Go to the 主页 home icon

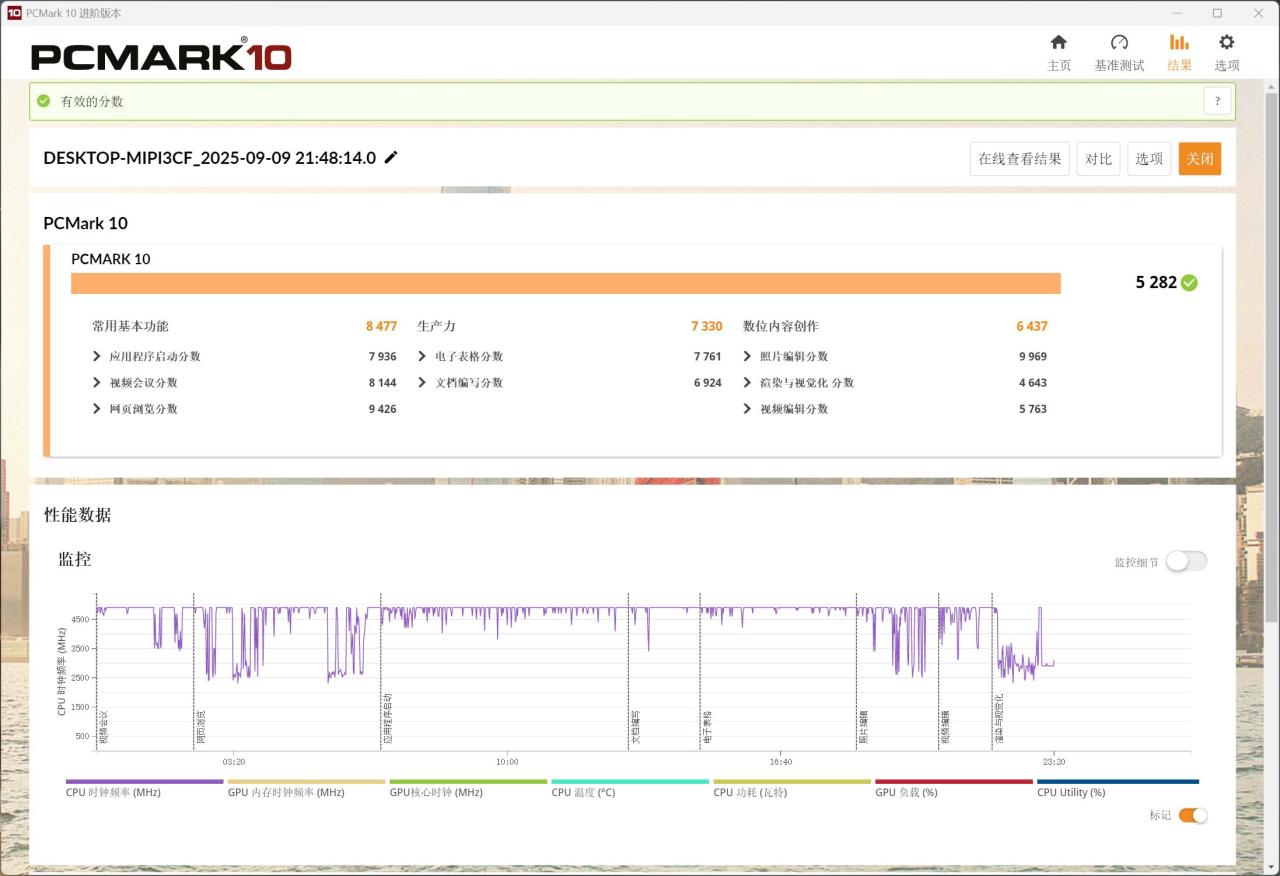(x=1058, y=42)
